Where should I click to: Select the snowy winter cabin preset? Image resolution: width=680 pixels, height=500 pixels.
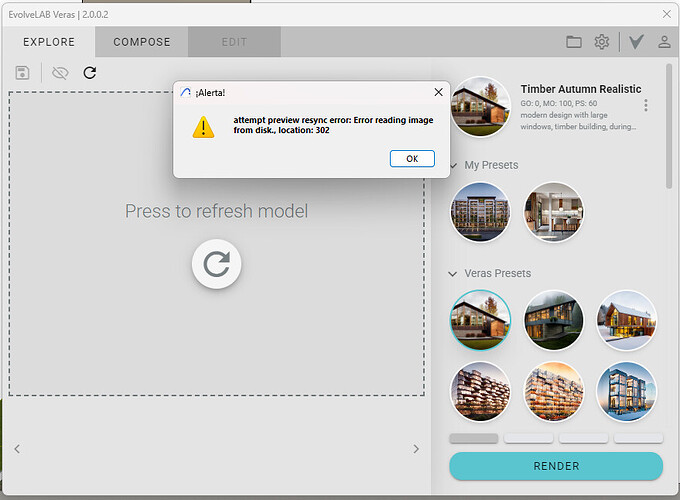627,320
